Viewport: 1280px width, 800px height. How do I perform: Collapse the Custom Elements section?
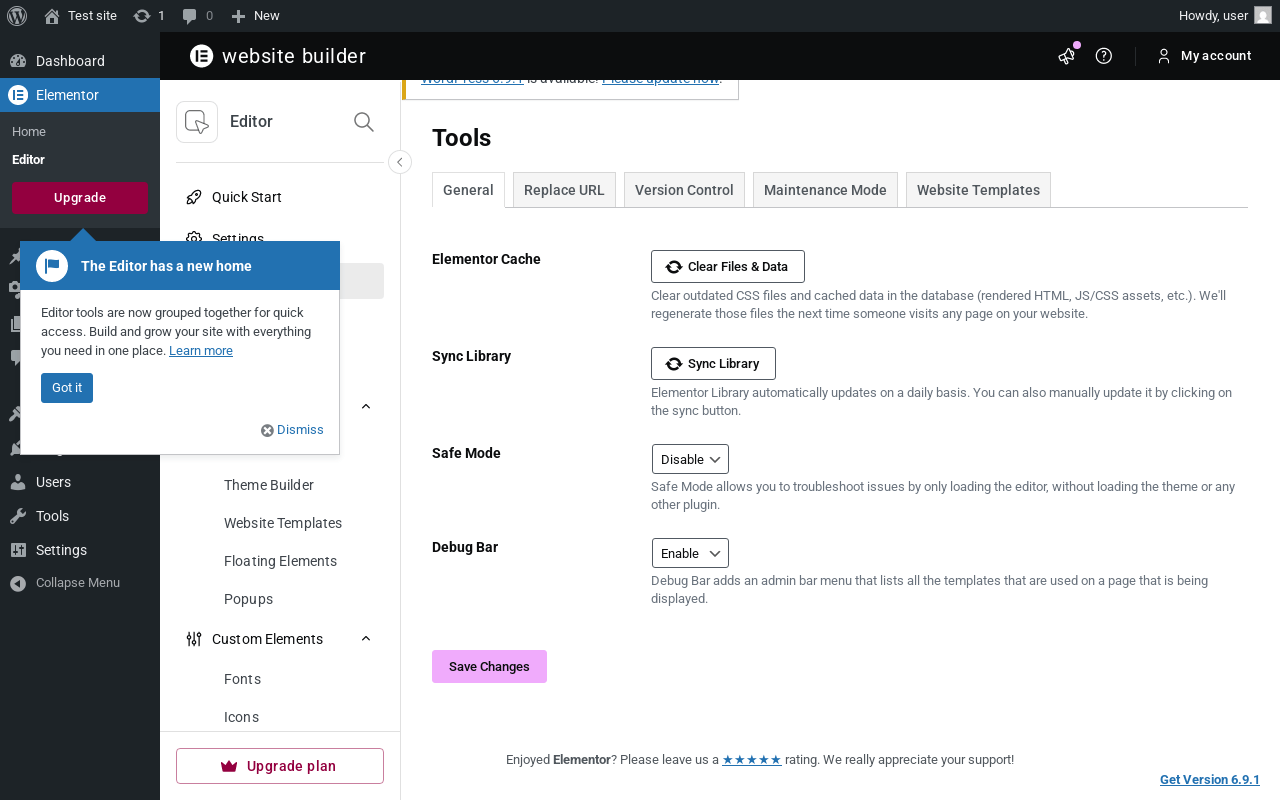tap(366, 639)
